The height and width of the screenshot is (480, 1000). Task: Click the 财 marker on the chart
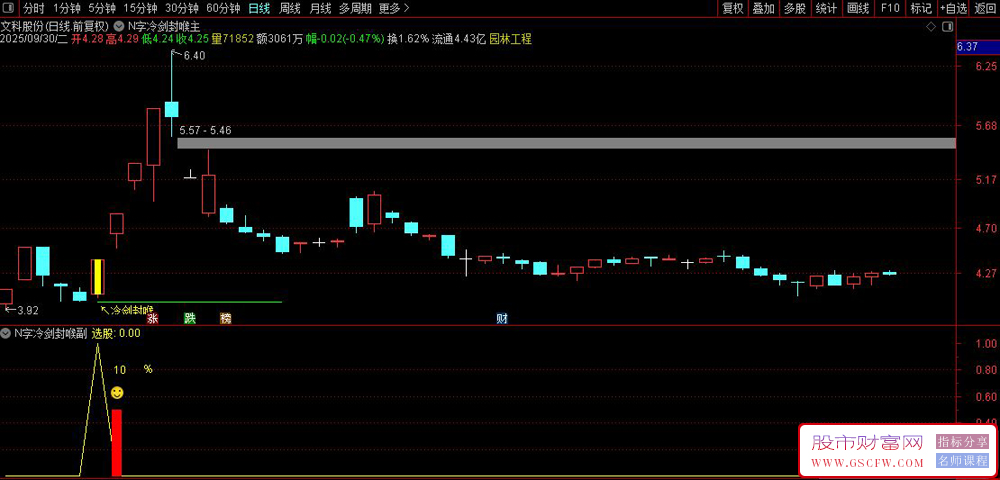(503, 318)
